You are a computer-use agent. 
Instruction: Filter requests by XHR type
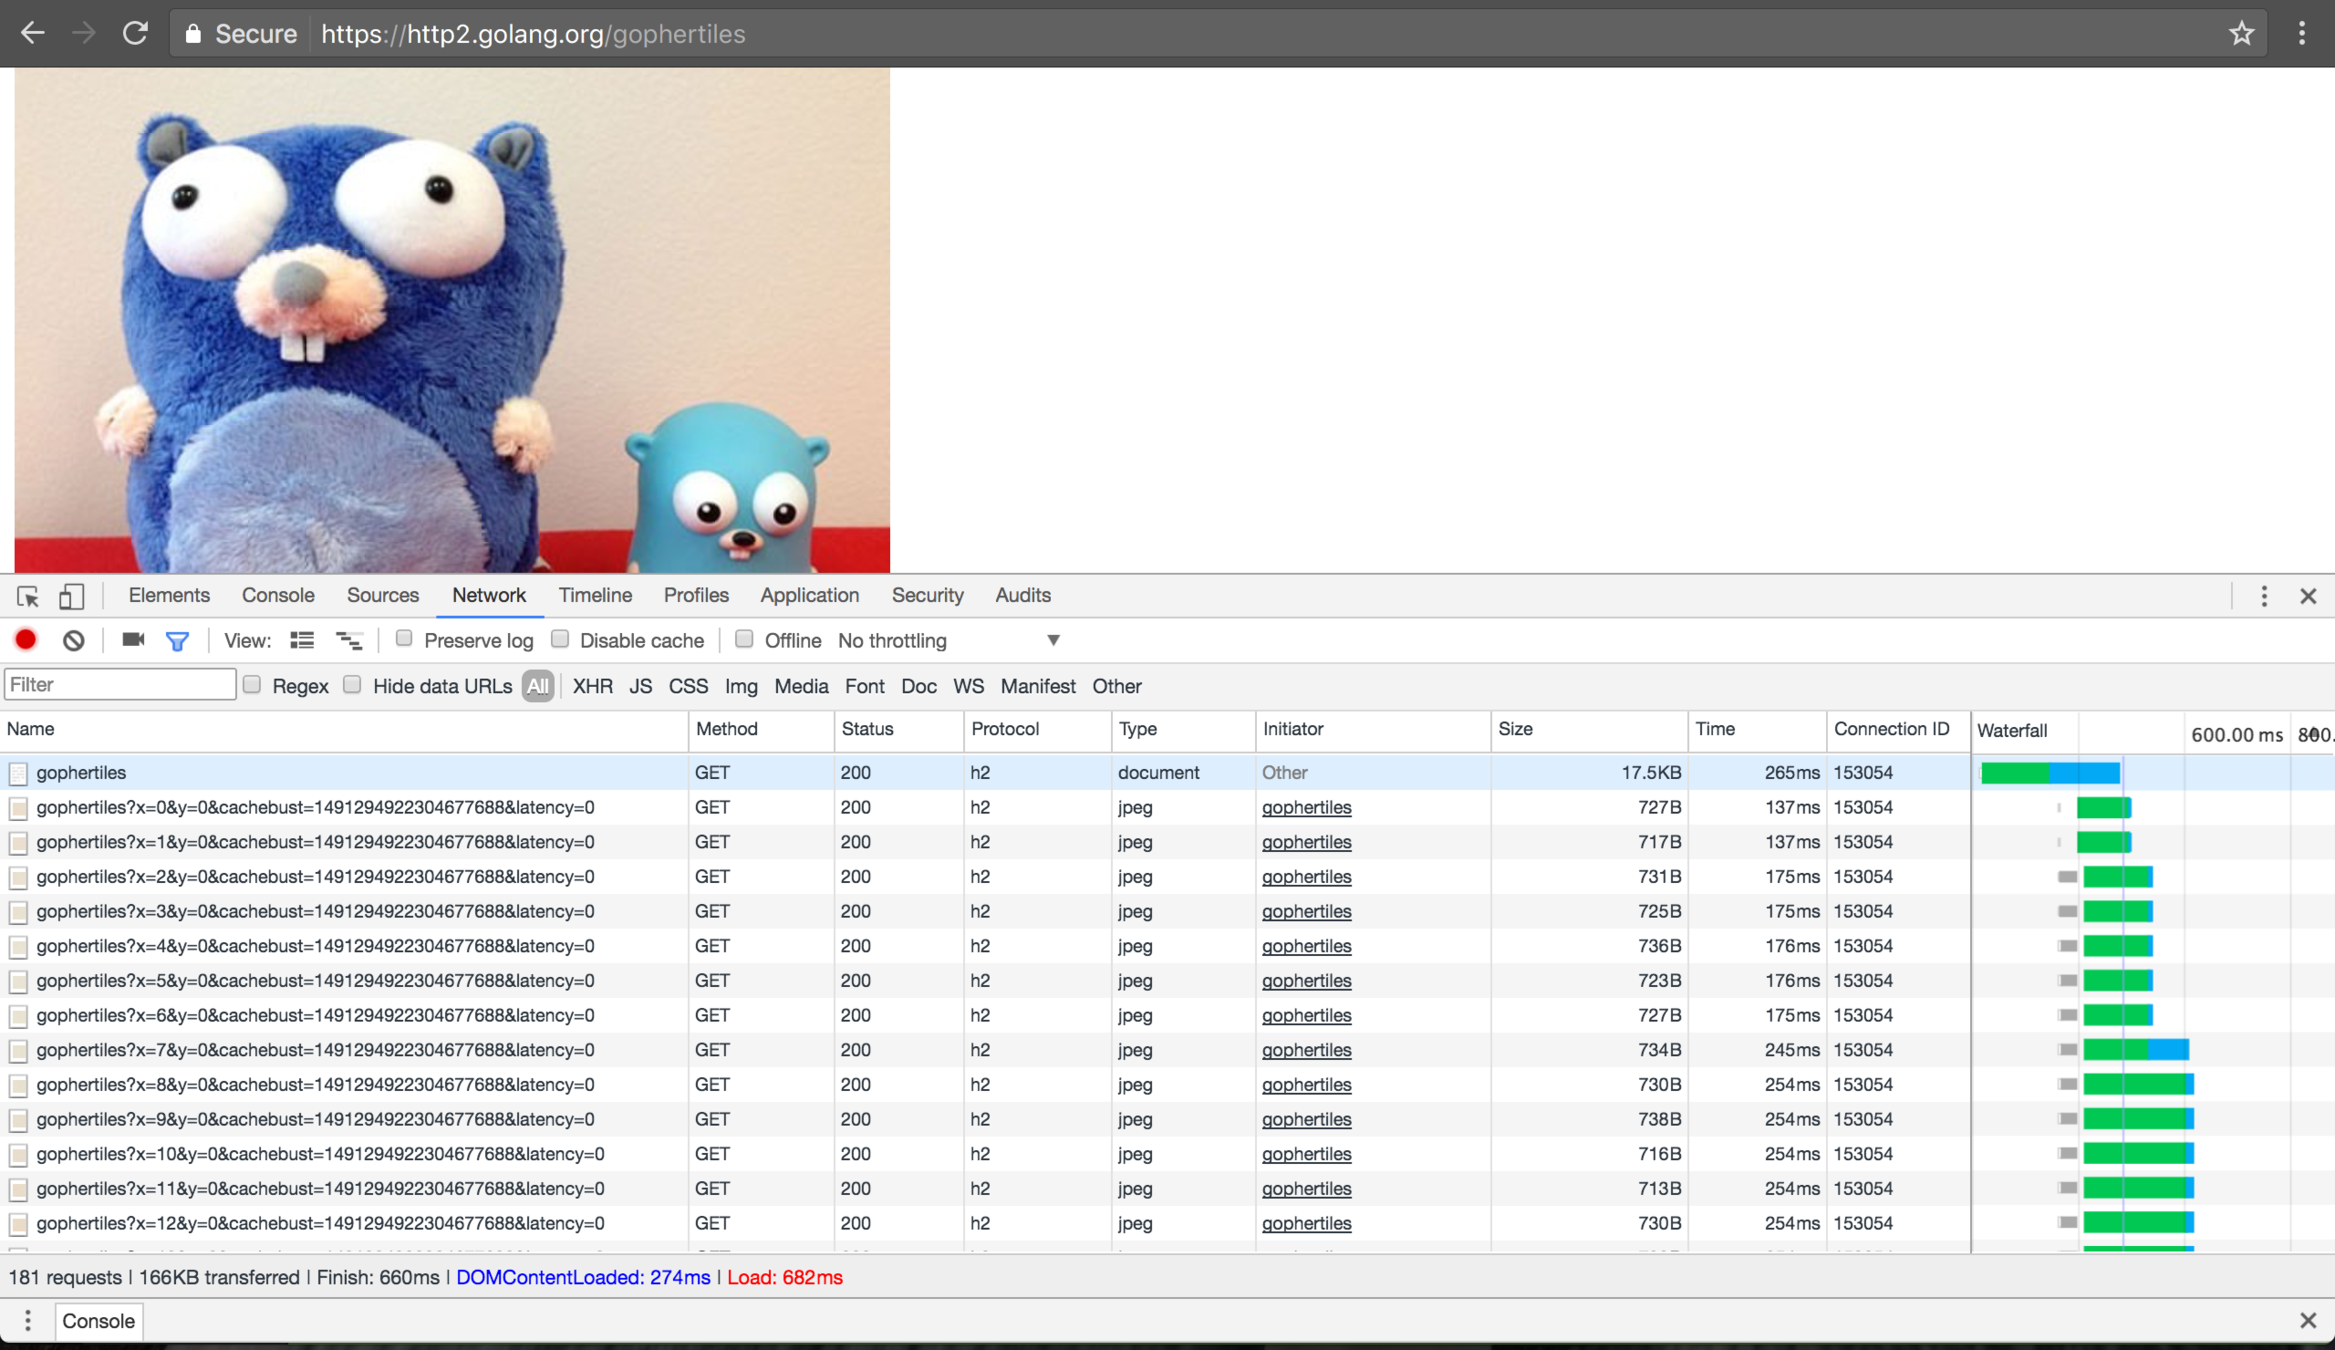[592, 686]
